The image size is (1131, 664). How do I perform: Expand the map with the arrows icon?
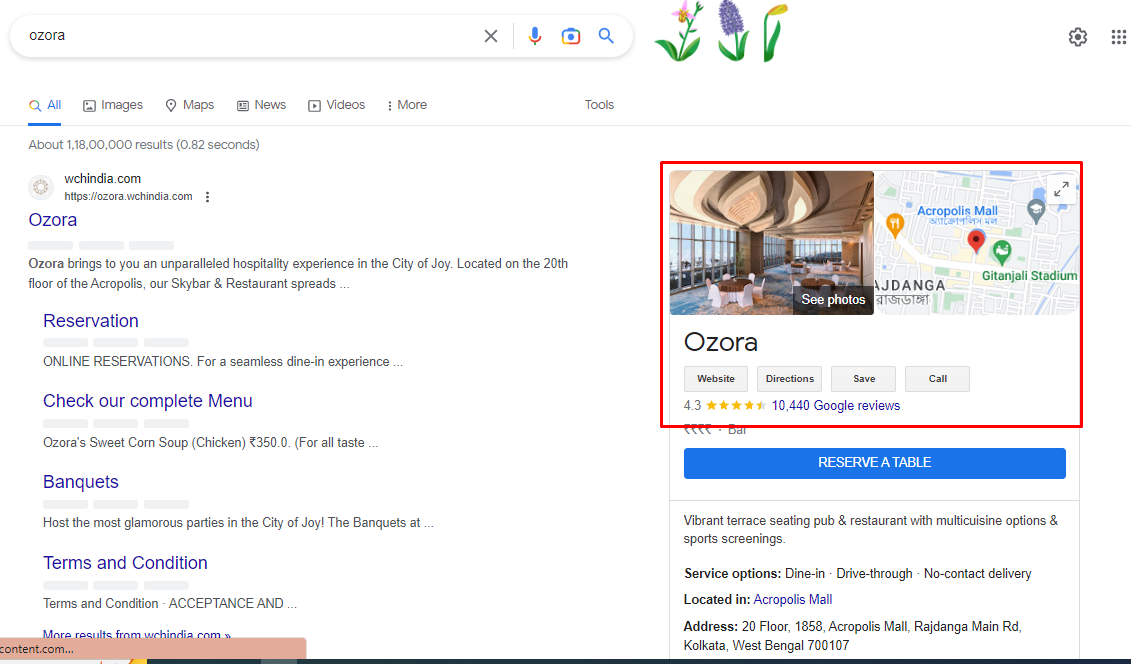(1061, 190)
